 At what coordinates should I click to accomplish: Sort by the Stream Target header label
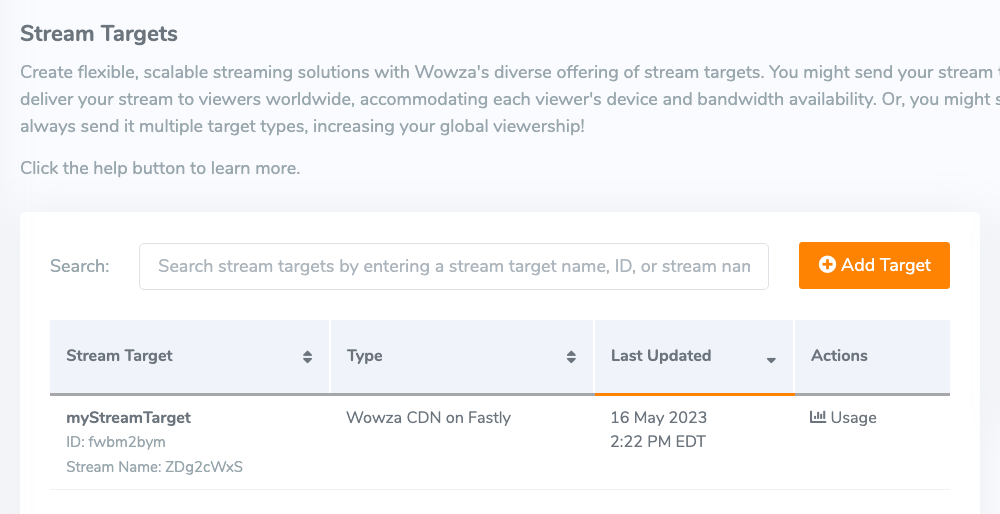119,356
